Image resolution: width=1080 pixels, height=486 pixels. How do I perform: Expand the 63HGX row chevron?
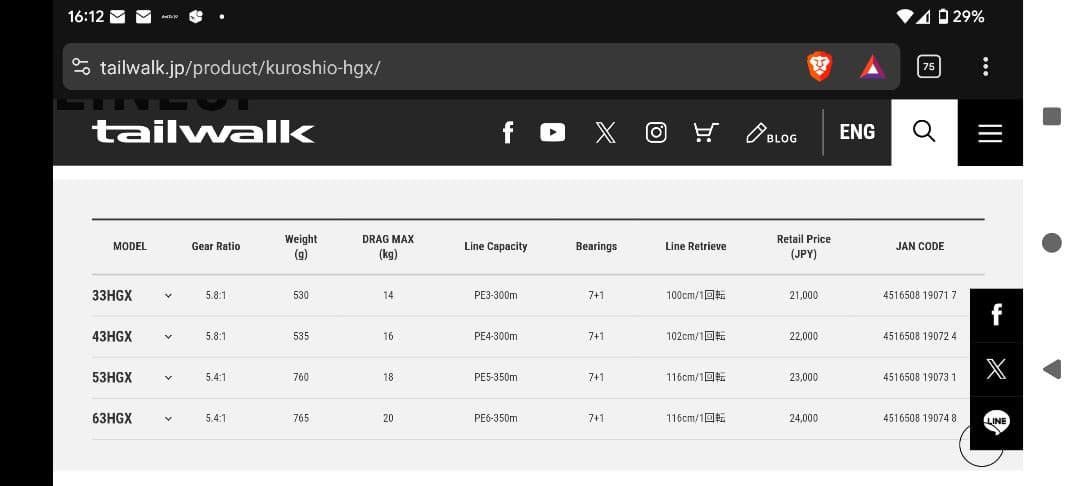[x=168, y=419]
